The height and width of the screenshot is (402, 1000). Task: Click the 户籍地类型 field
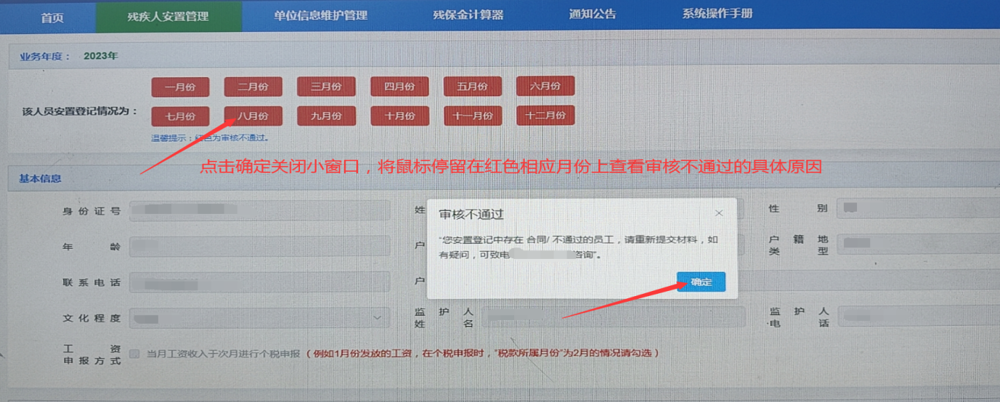918,244
